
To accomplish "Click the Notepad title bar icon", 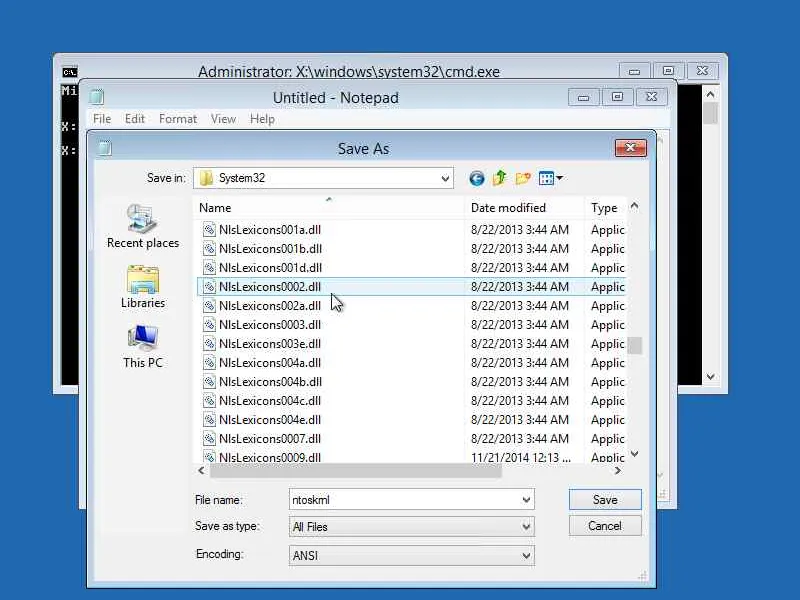I will pos(96,96).
